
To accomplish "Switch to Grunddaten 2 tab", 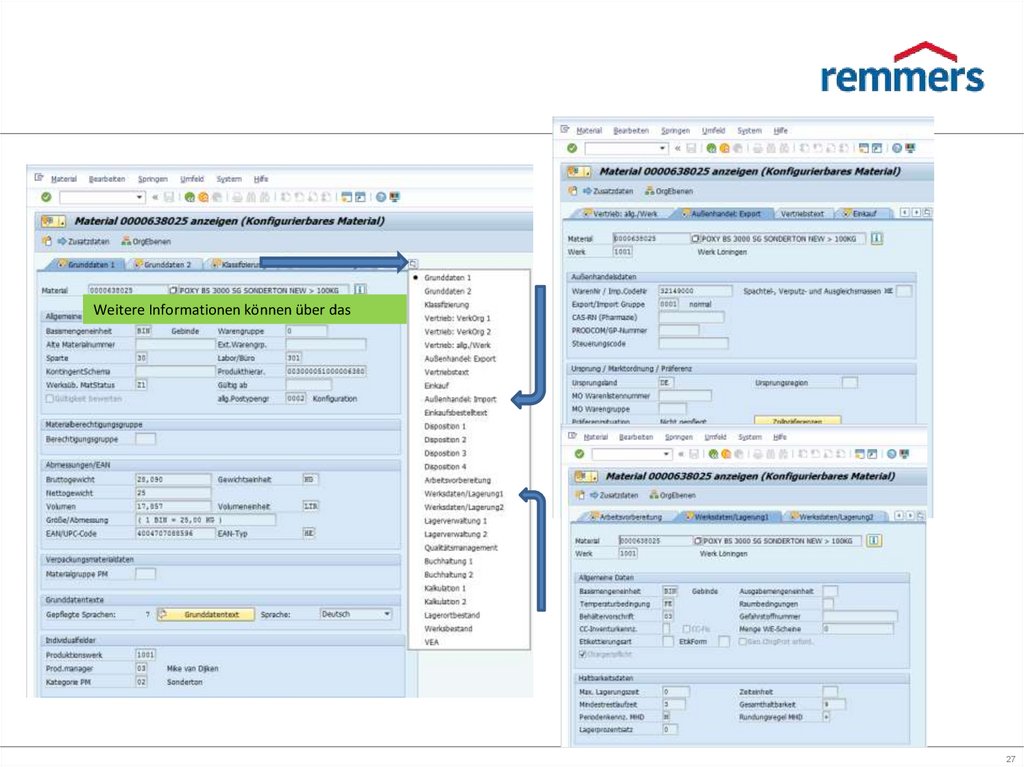I will tap(162, 265).
